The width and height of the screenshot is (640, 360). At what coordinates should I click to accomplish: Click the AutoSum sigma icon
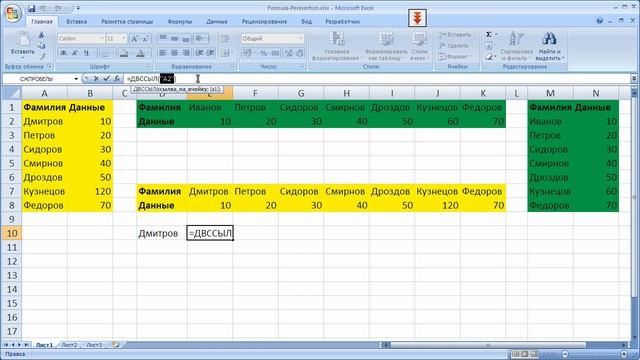click(x=489, y=35)
